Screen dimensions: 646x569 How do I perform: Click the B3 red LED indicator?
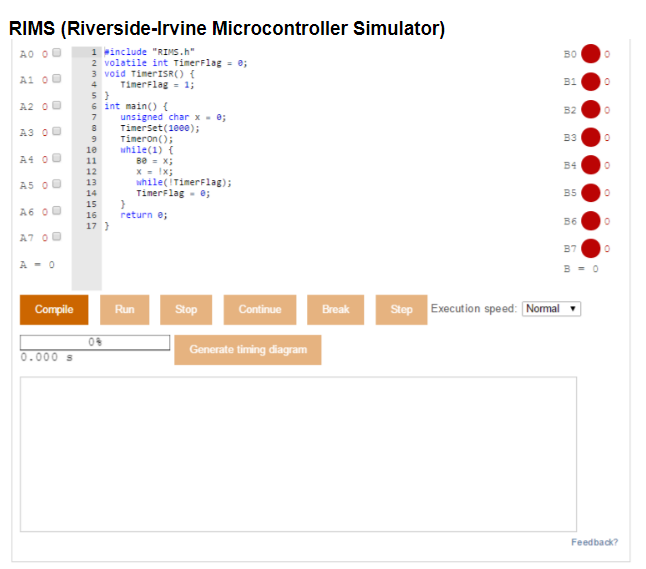click(591, 137)
